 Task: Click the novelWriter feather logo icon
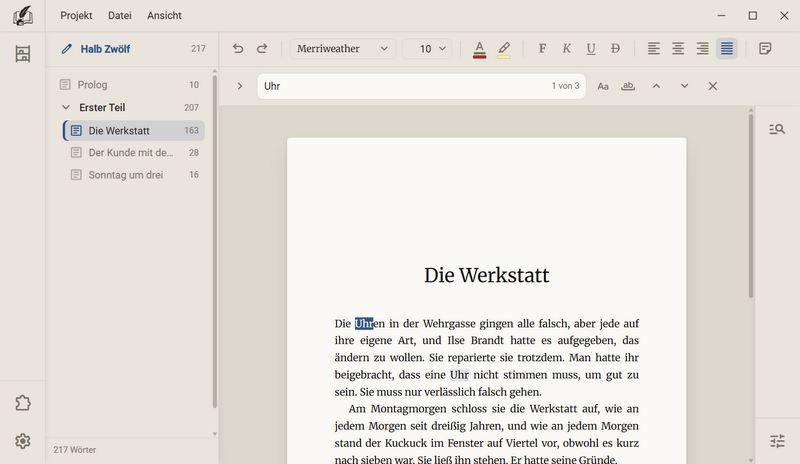pyautogui.click(x=22, y=15)
